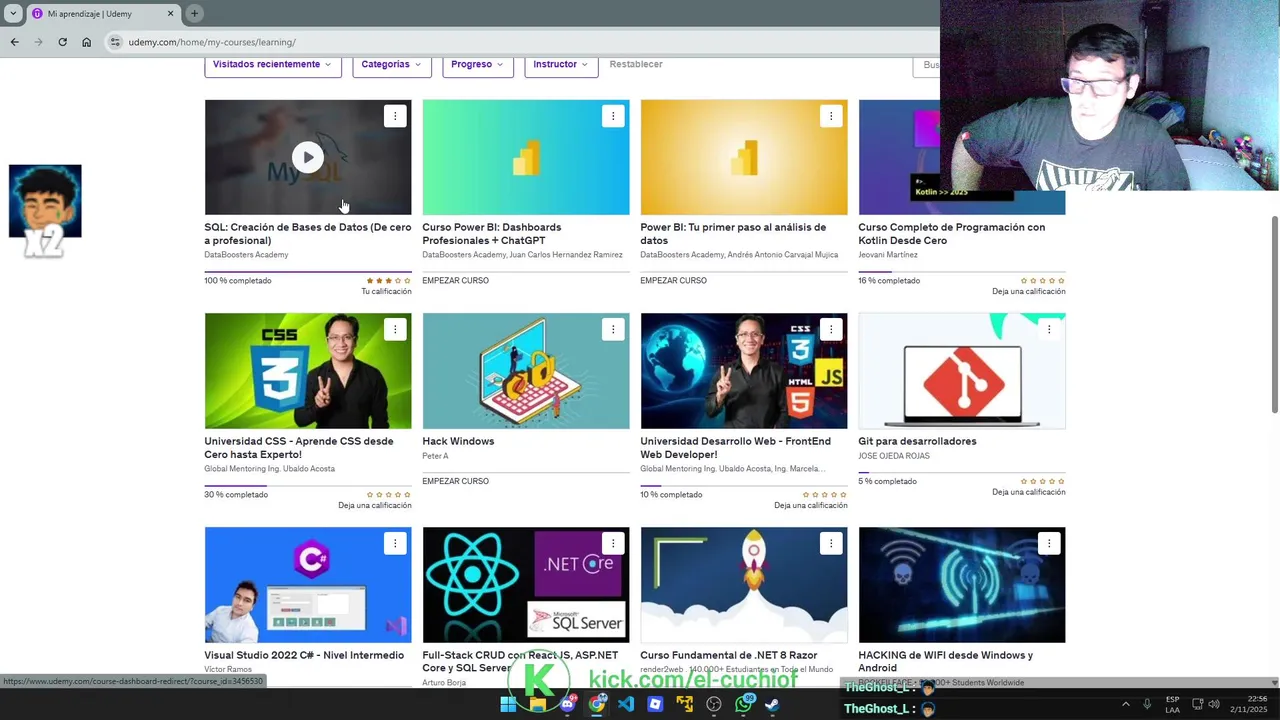This screenshot has width=1280, height=720.
Task: Open Visual Studio 2022 C# Nivel Intermedio title
Action: [304, 655]
